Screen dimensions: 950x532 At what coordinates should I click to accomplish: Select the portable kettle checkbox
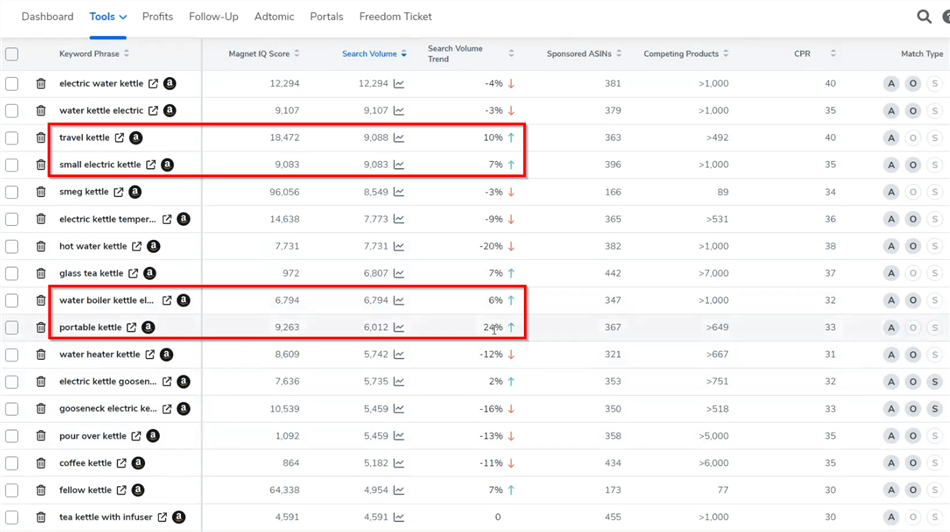click(x=12, y=327)
